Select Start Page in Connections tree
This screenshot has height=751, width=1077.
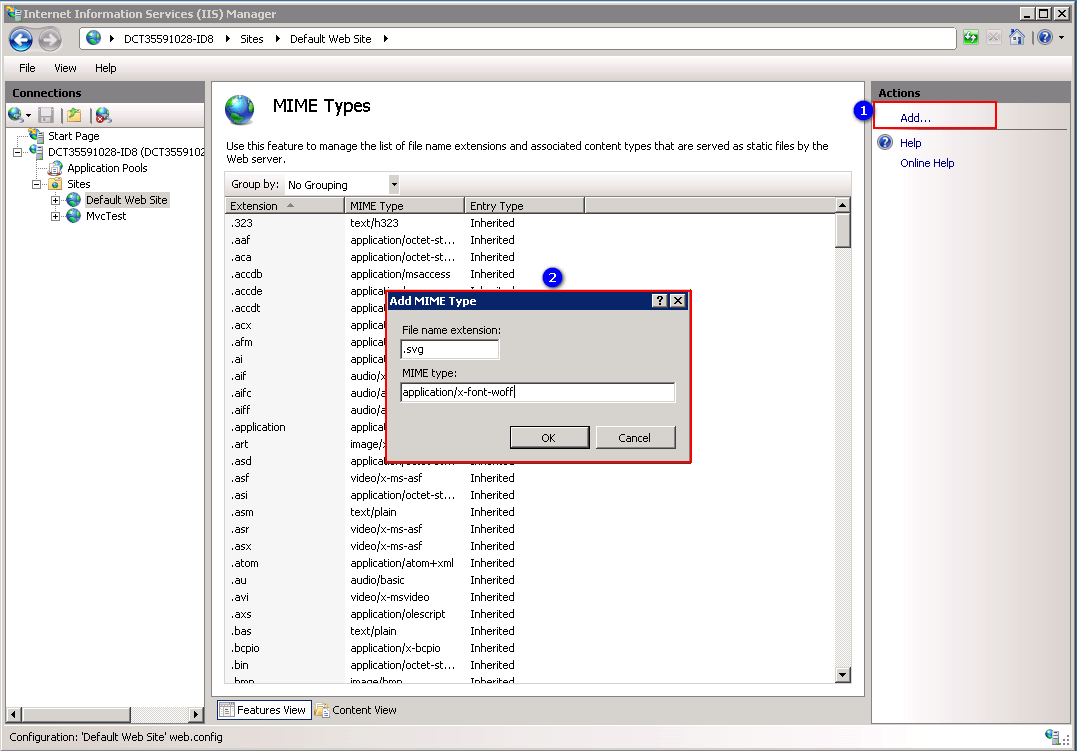click(x=73, y=136)
